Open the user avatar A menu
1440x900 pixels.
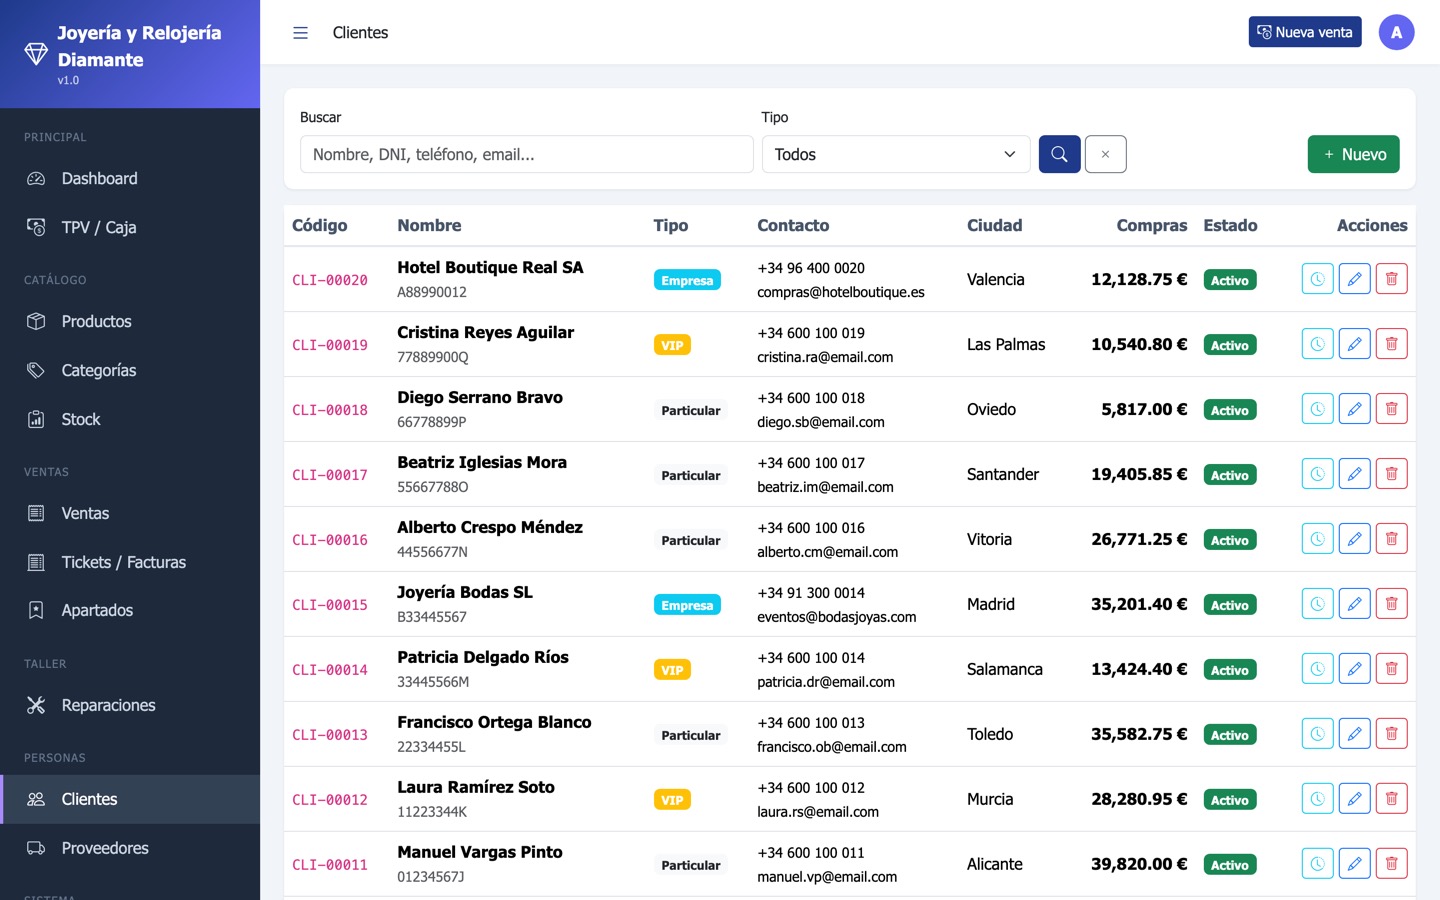pyautogui.click(x=1396, y=32)
